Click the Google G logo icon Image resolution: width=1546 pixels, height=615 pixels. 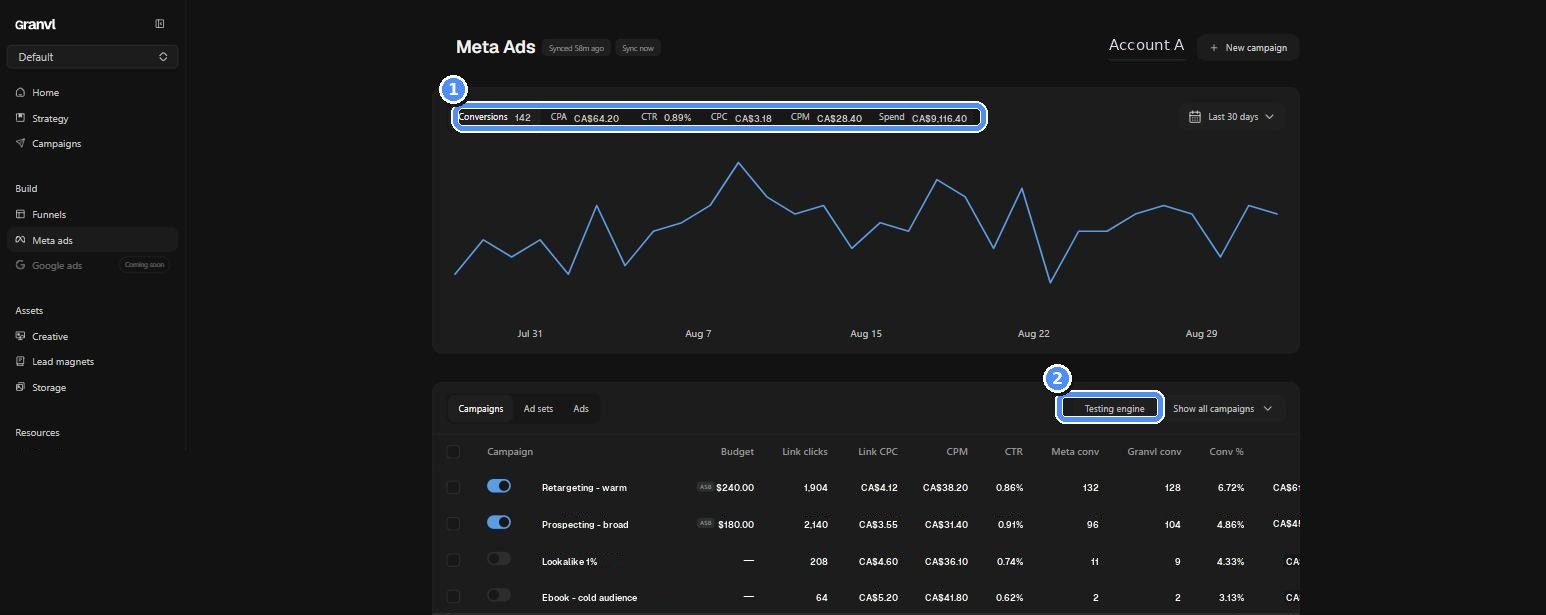[20, 265]
